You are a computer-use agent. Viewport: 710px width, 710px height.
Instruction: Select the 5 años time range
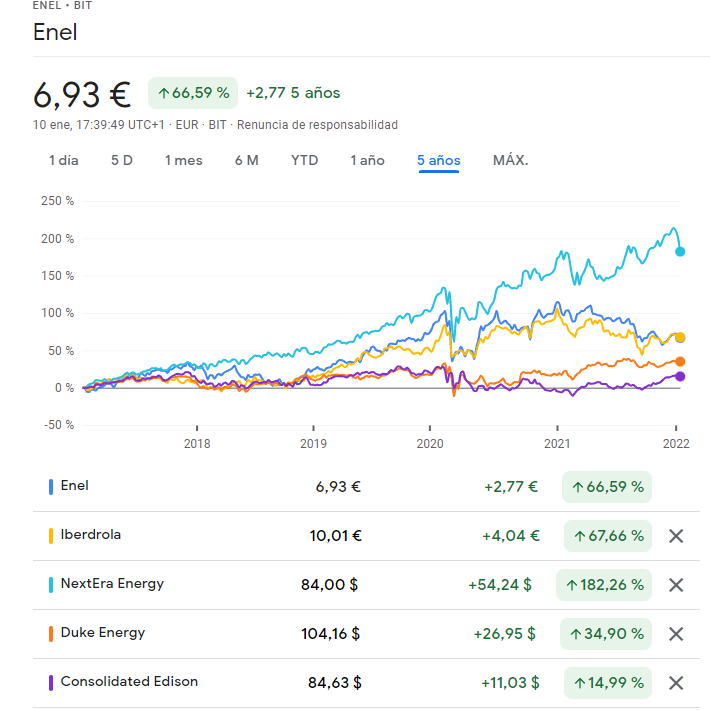point(439,160)
